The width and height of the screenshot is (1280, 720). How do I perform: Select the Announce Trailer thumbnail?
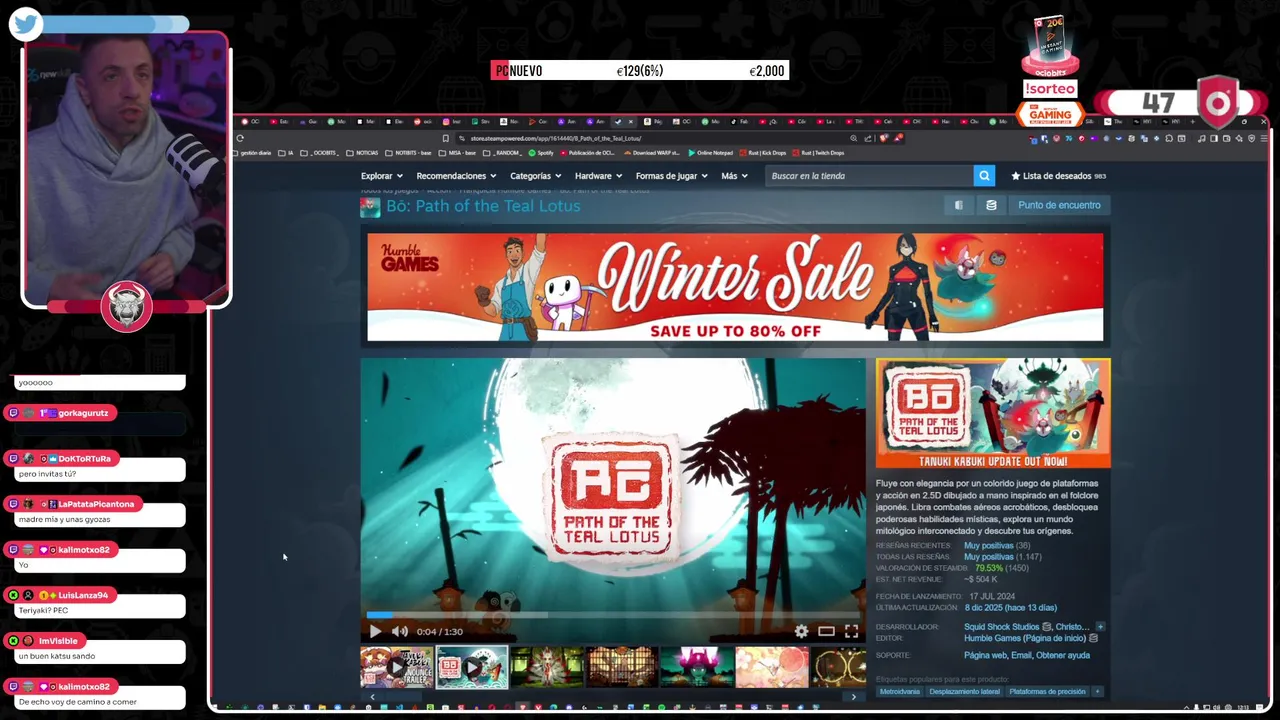click(x=397, y=667)
